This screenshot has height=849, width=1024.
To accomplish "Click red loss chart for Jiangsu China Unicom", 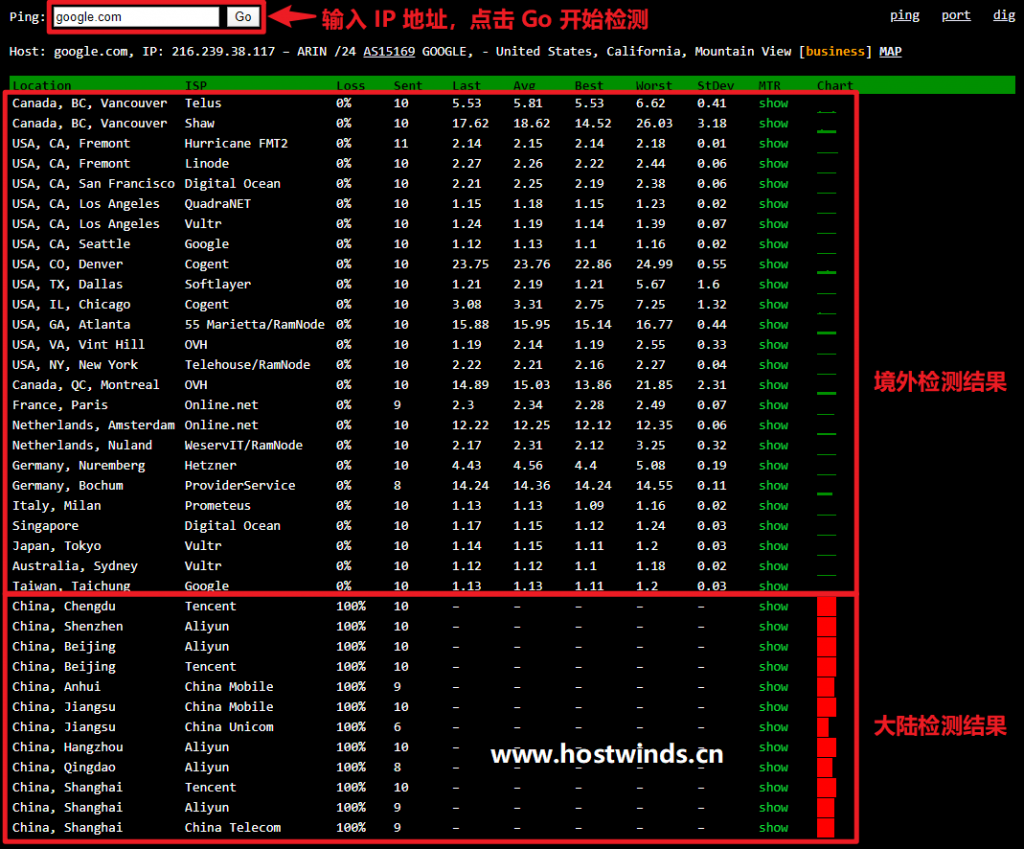I will [823, 727].
